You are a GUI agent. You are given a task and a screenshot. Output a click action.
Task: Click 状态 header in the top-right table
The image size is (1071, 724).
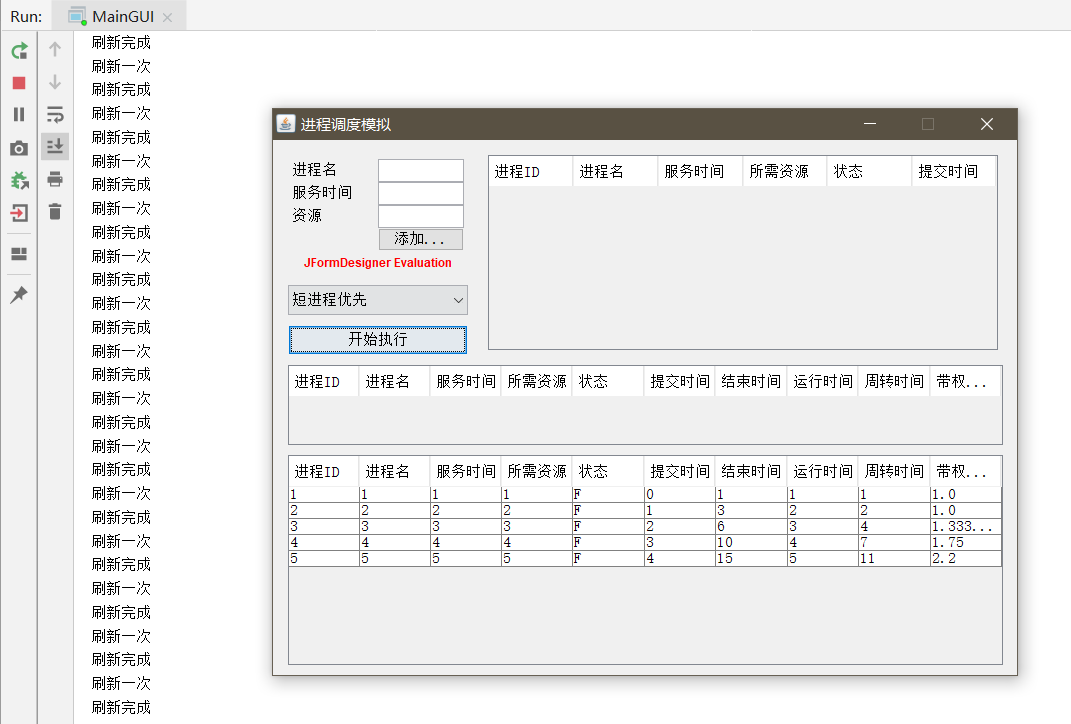[870, 171]
